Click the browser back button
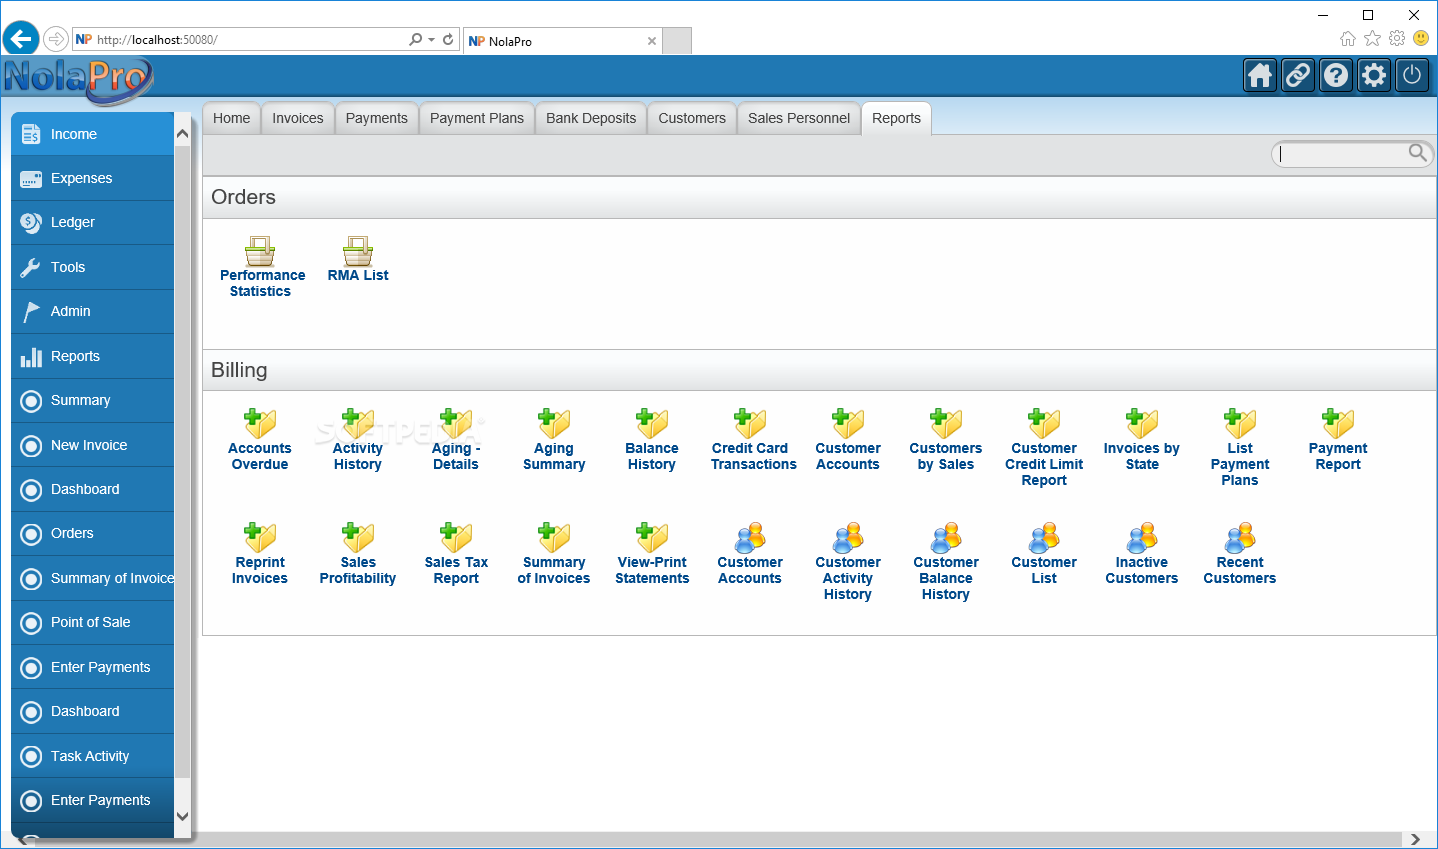This screenshot has height=849, width=1438. coord(21,39)
